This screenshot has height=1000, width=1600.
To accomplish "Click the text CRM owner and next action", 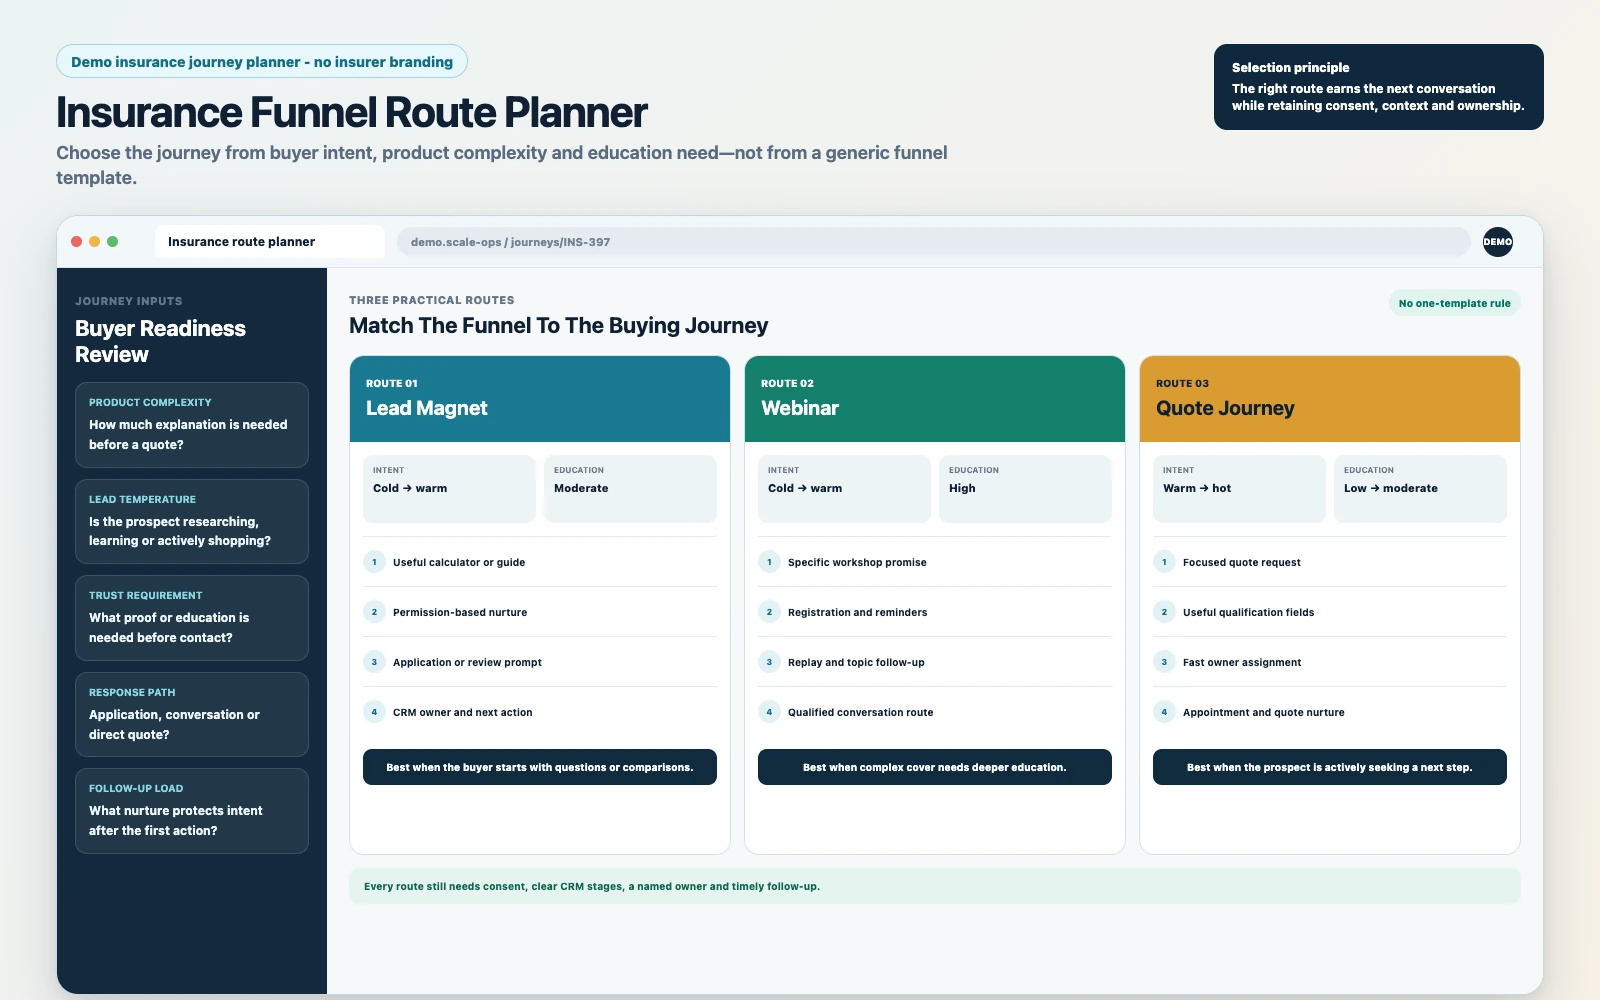I will pos(463,713).
